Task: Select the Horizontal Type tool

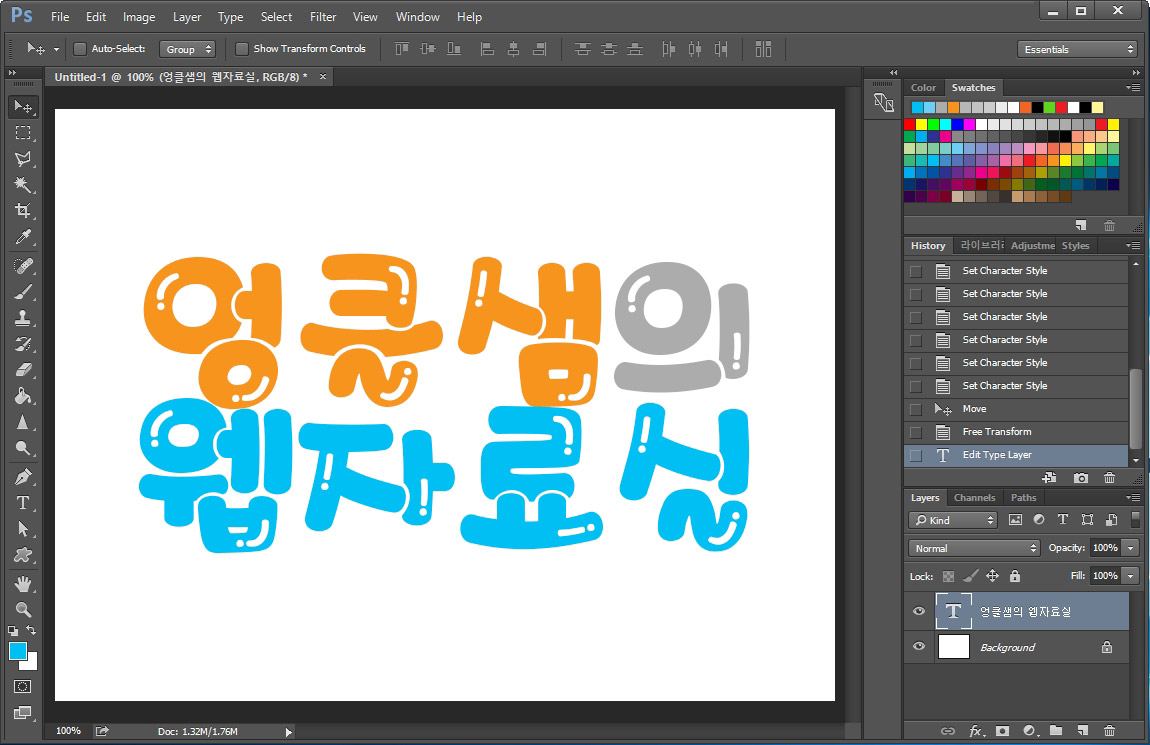Action: point(23,503)
